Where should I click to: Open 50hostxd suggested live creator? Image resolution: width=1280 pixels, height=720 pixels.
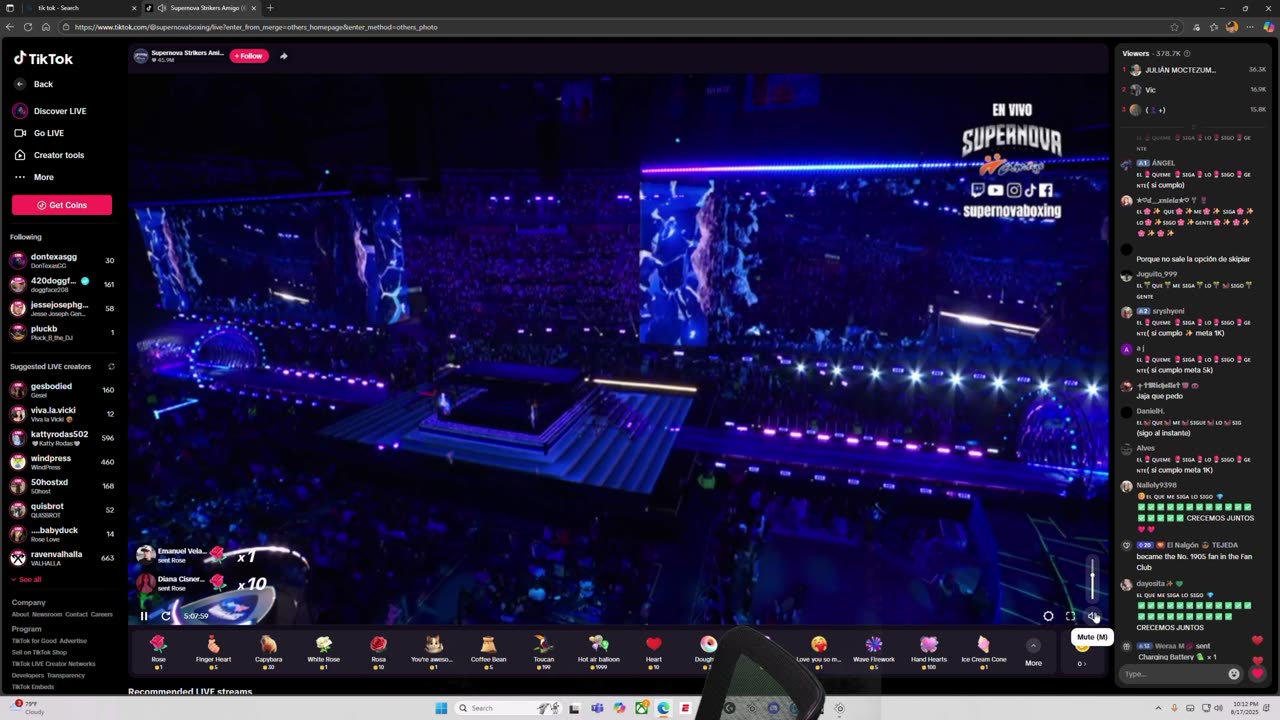62,486
